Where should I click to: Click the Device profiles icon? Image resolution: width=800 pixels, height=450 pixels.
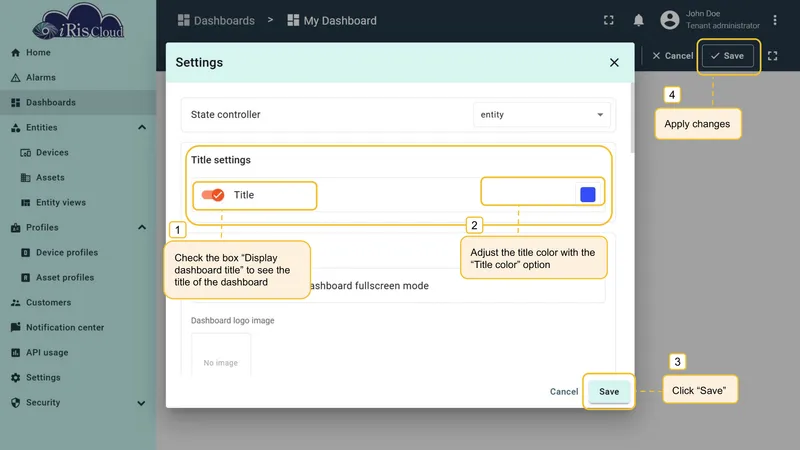pyautogui.click(x=26, y=253)
